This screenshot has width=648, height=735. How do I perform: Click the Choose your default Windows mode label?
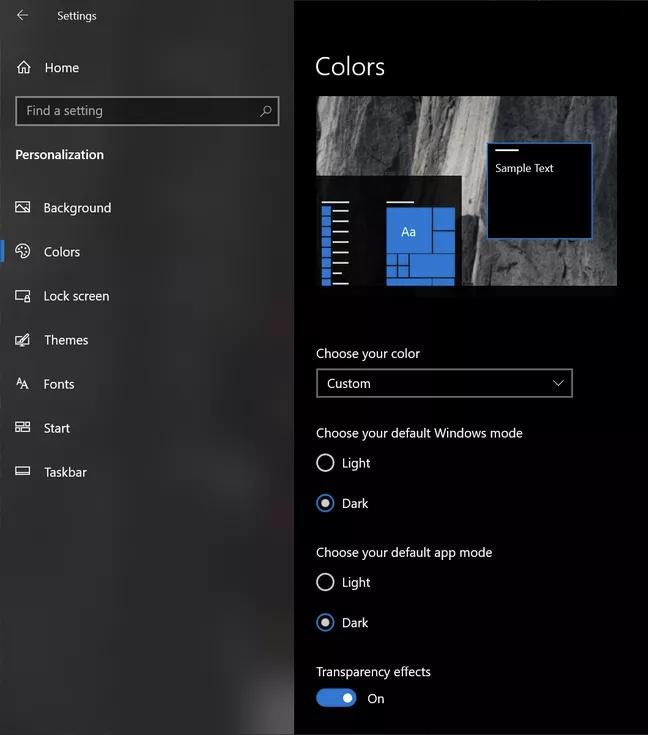[x=419, y=433]
